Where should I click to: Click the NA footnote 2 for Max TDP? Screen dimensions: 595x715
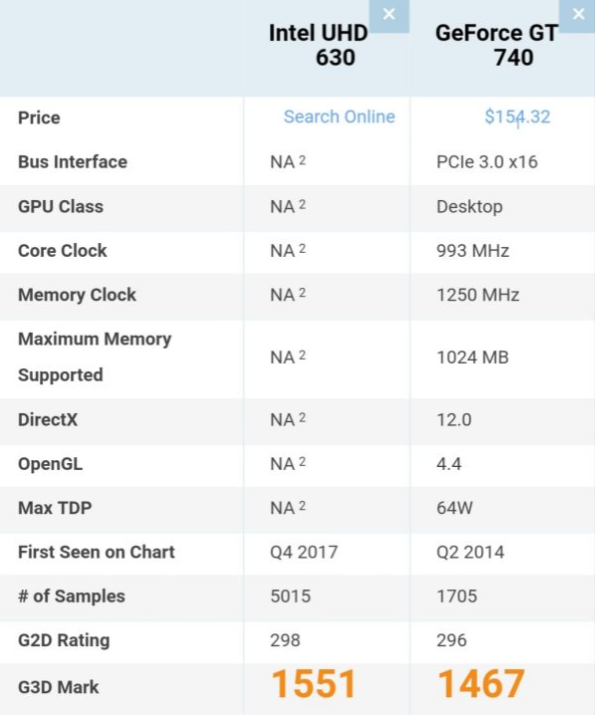[x=302, y=506]
